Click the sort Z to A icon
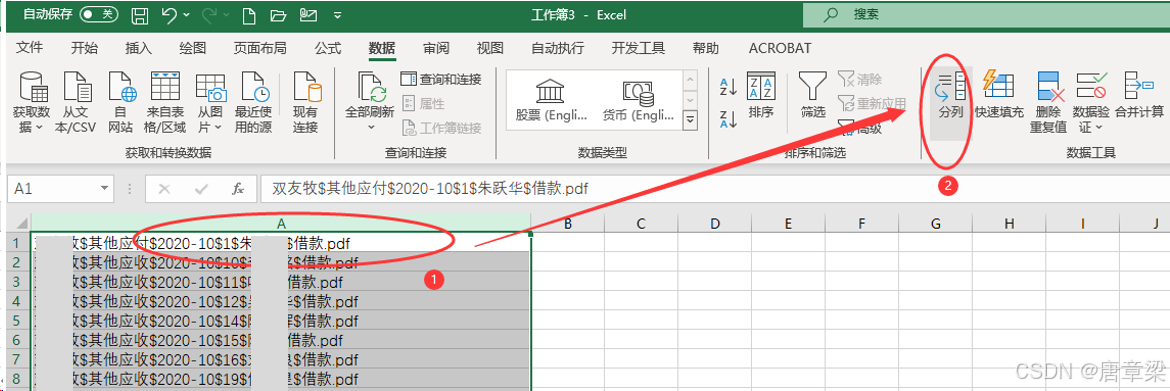Image resolution: width=1170 pixels, height=391 pixels. [x=728, y=119]
